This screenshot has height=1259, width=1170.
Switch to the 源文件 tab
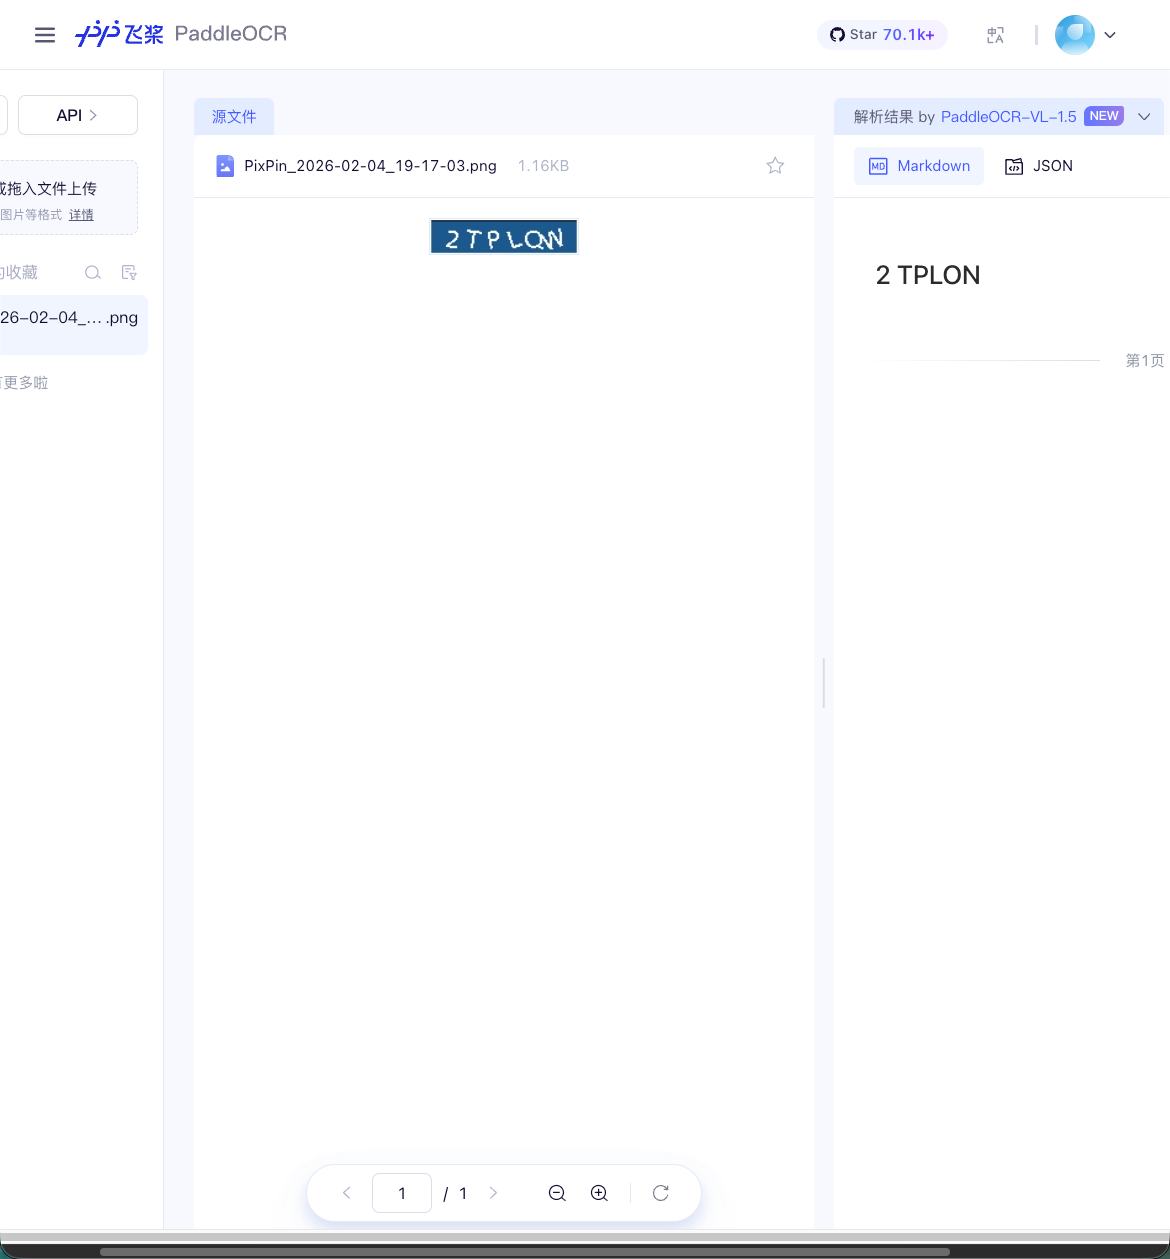click(x=234, y=117)
